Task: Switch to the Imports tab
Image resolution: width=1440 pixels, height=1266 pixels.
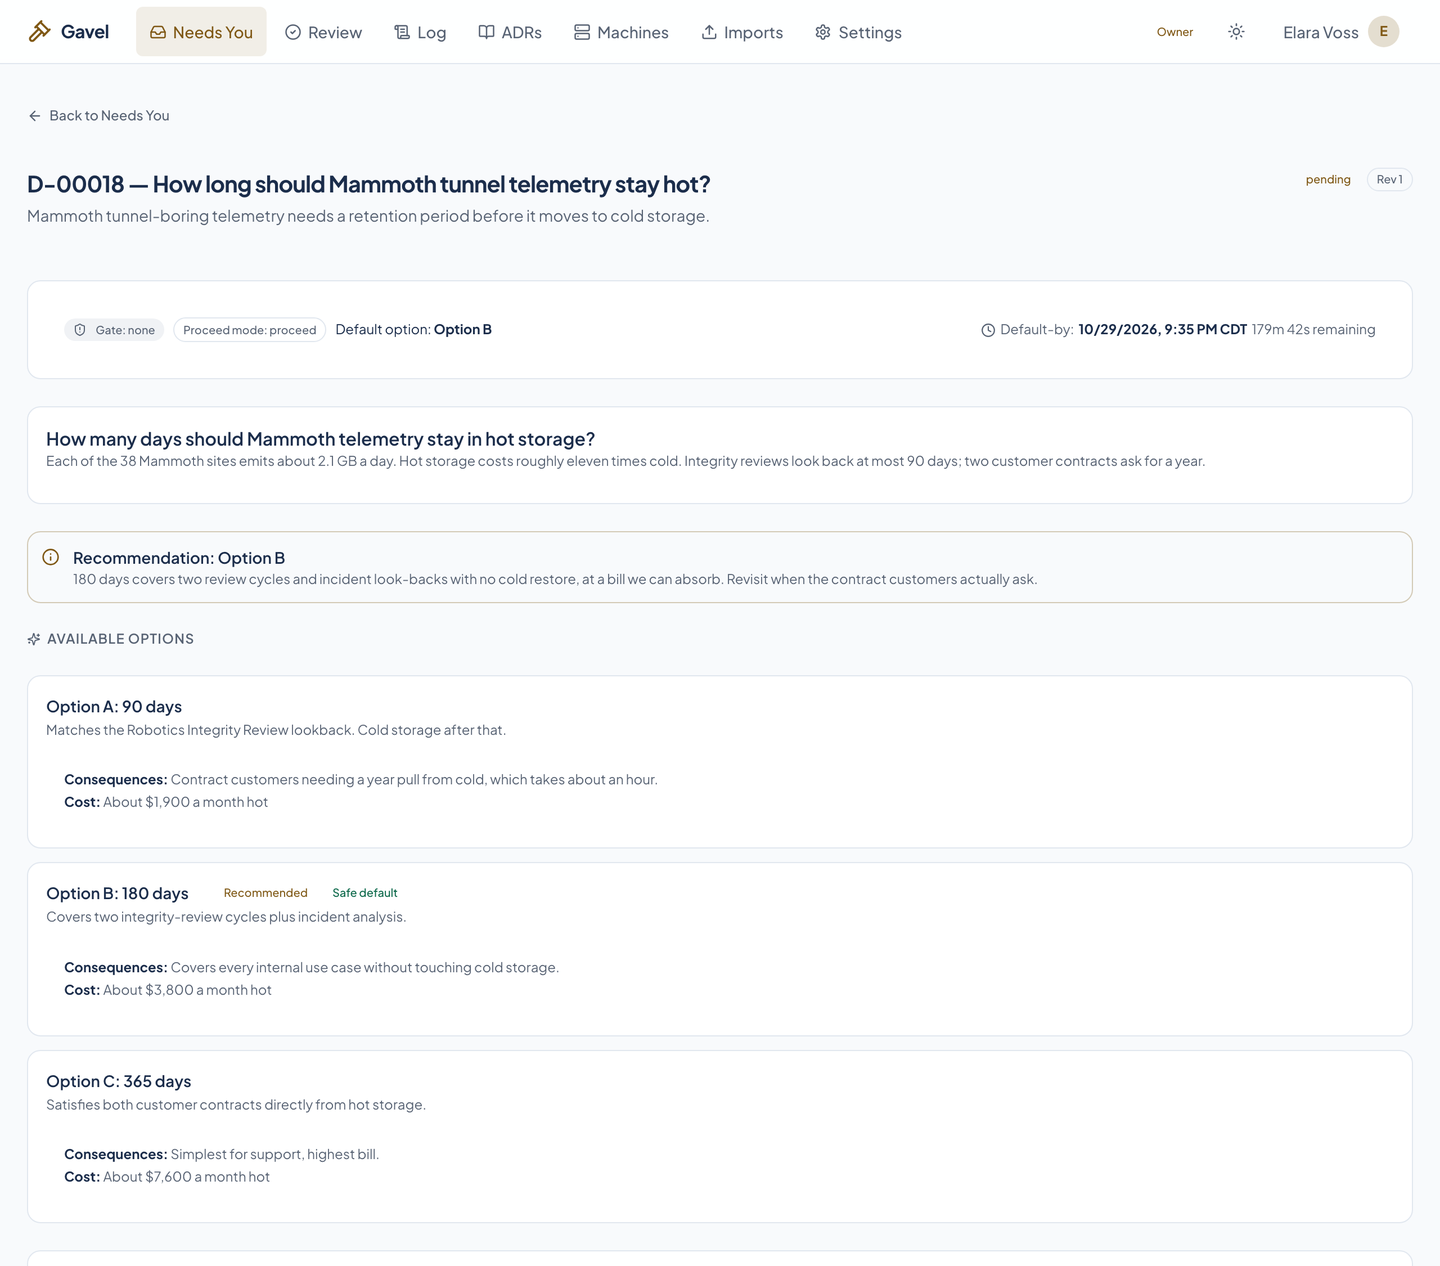Action: click(x=742, y=32)
